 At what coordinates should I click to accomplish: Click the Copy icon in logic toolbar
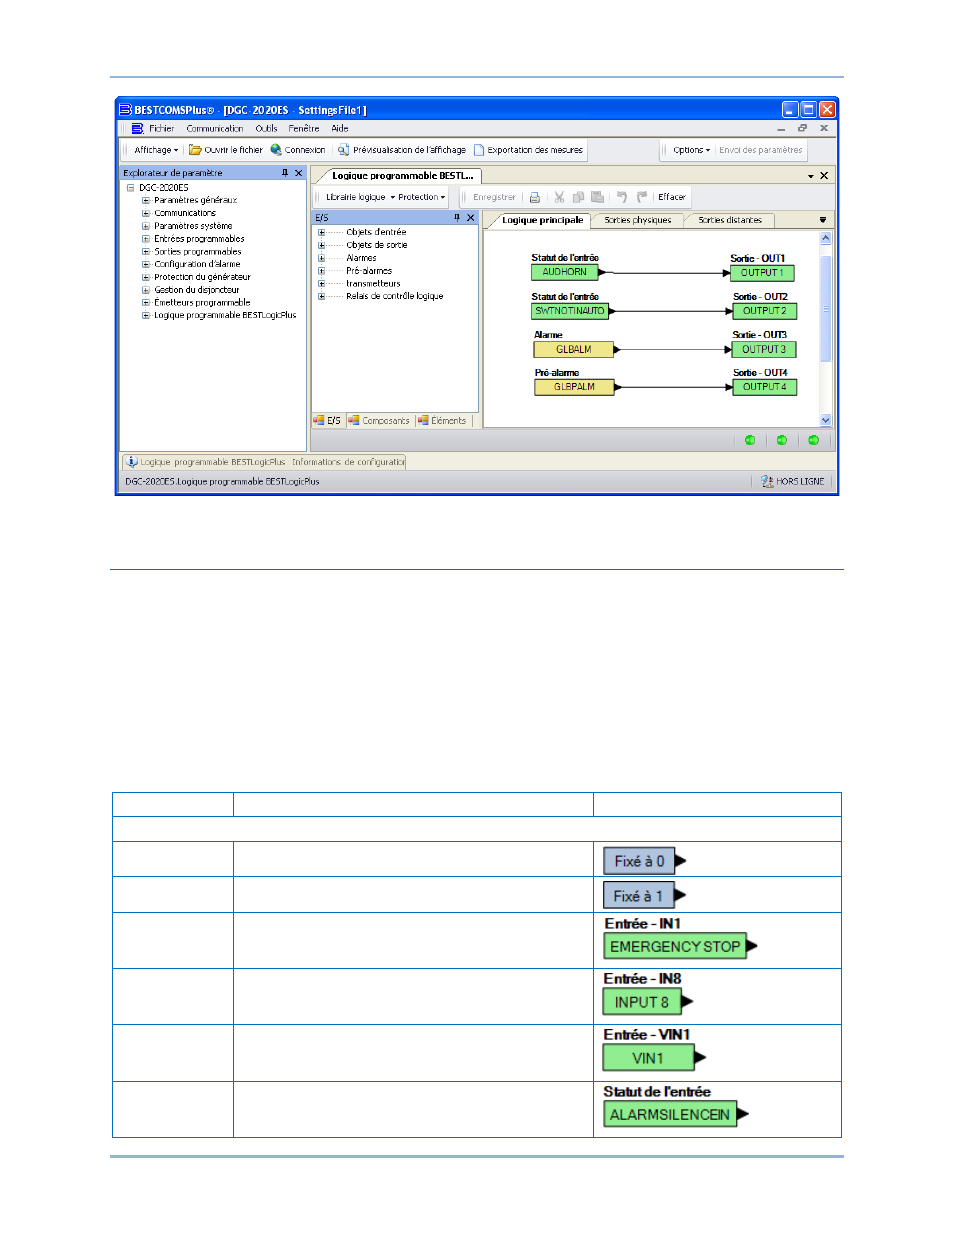pos(578,197)
